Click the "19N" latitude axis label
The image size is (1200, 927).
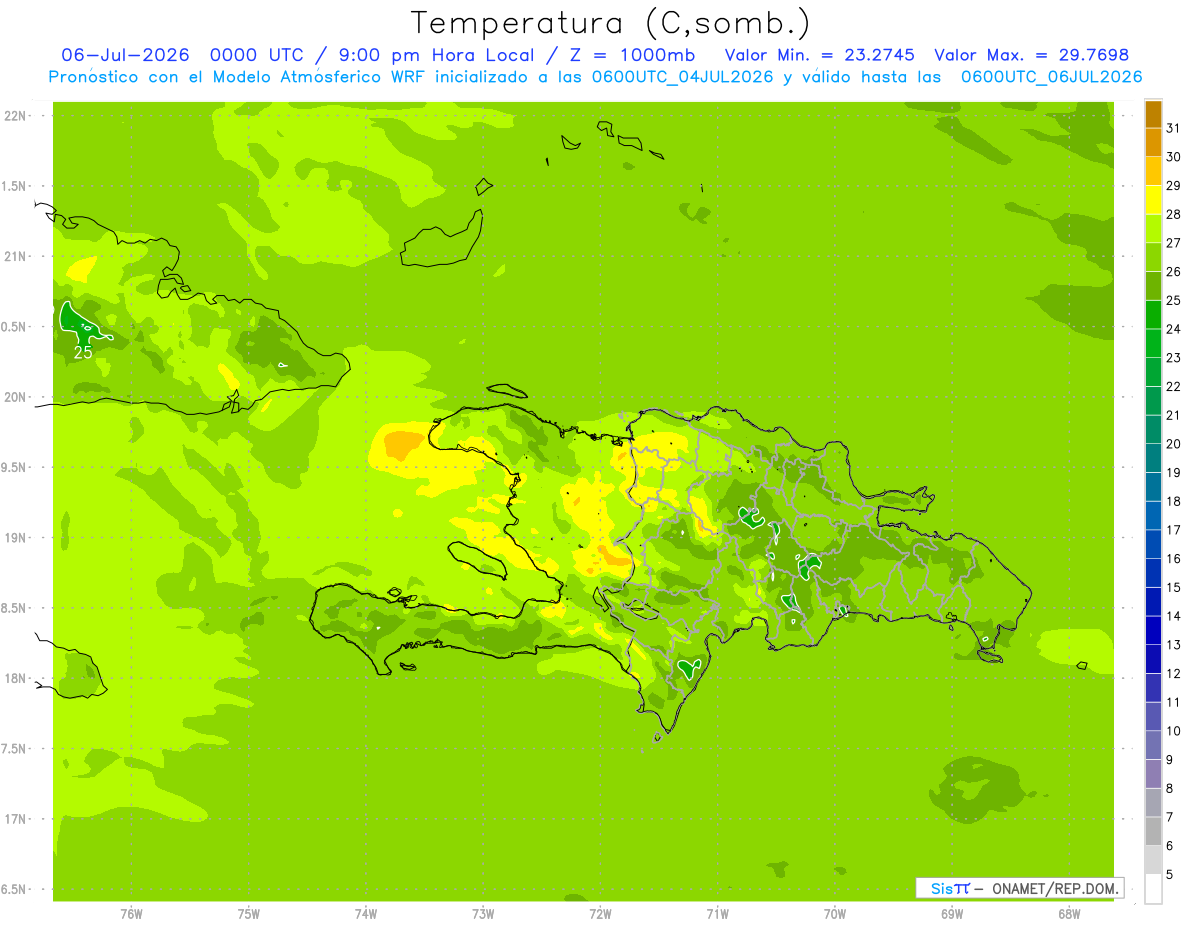[x=16, y=538]
